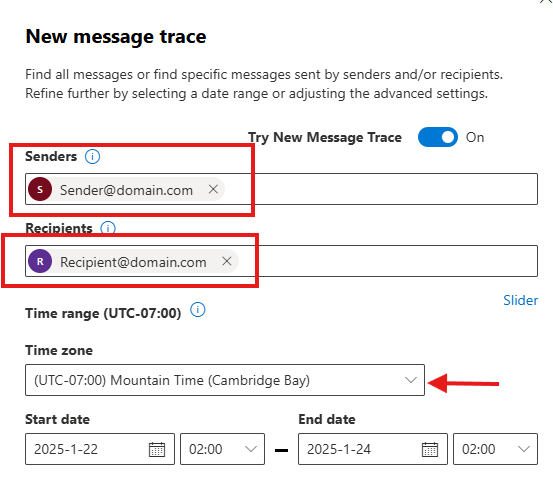This screenshot has height=479, width=553.
Task: Turn off Try New Message Trace toggle
Action: tap(438, 137)
